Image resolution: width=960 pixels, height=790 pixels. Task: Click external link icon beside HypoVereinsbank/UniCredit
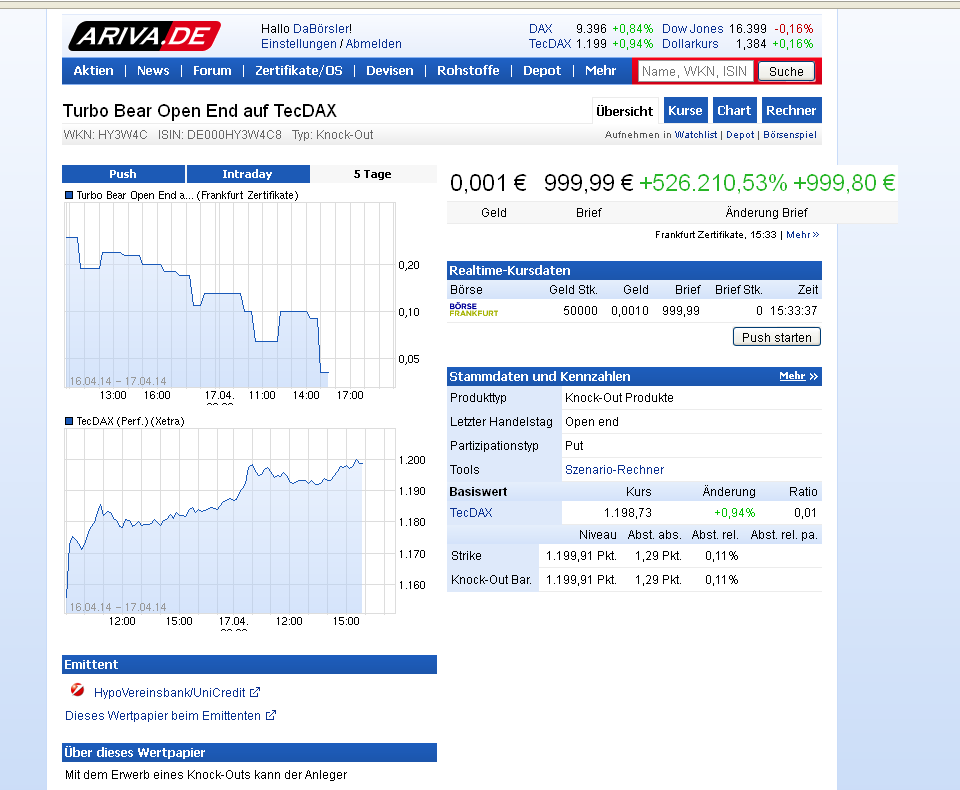(255, 692)
